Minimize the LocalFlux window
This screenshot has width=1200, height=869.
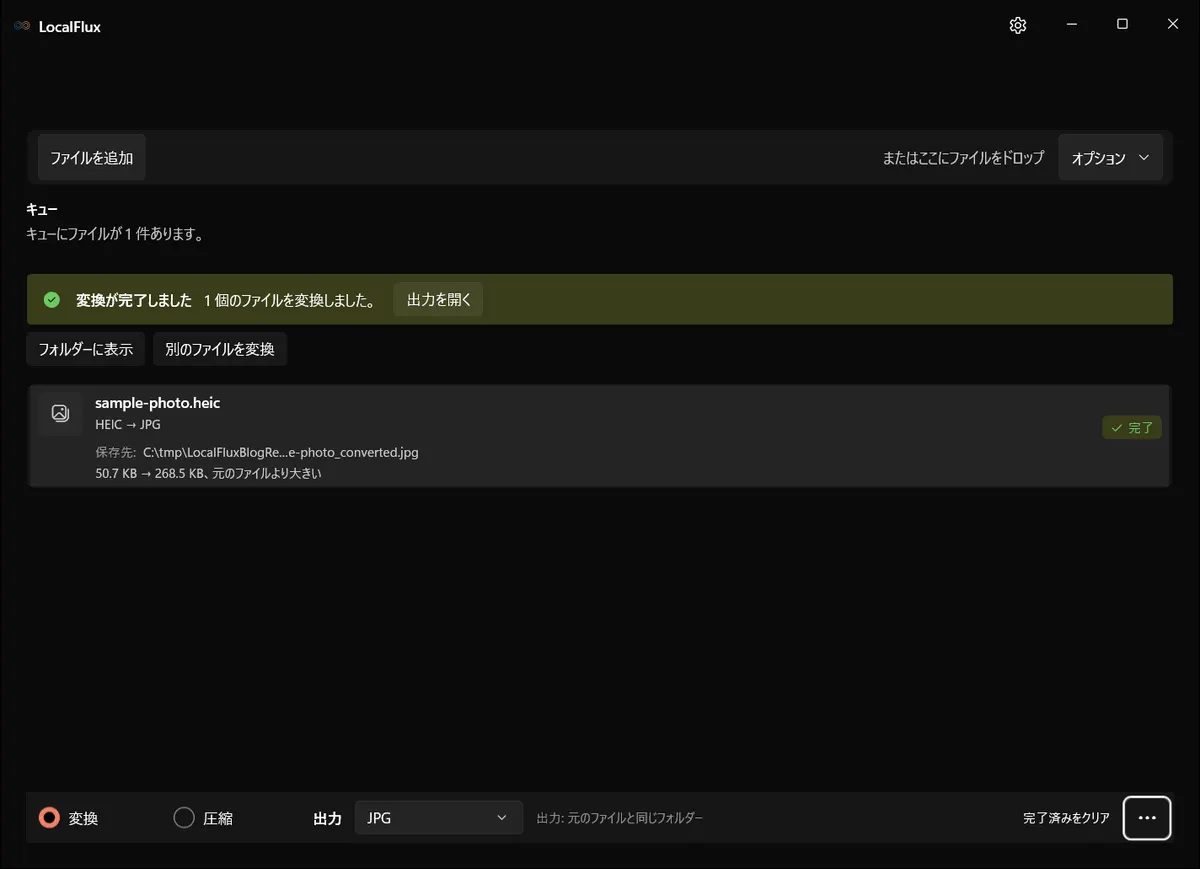pos(1071,25)
